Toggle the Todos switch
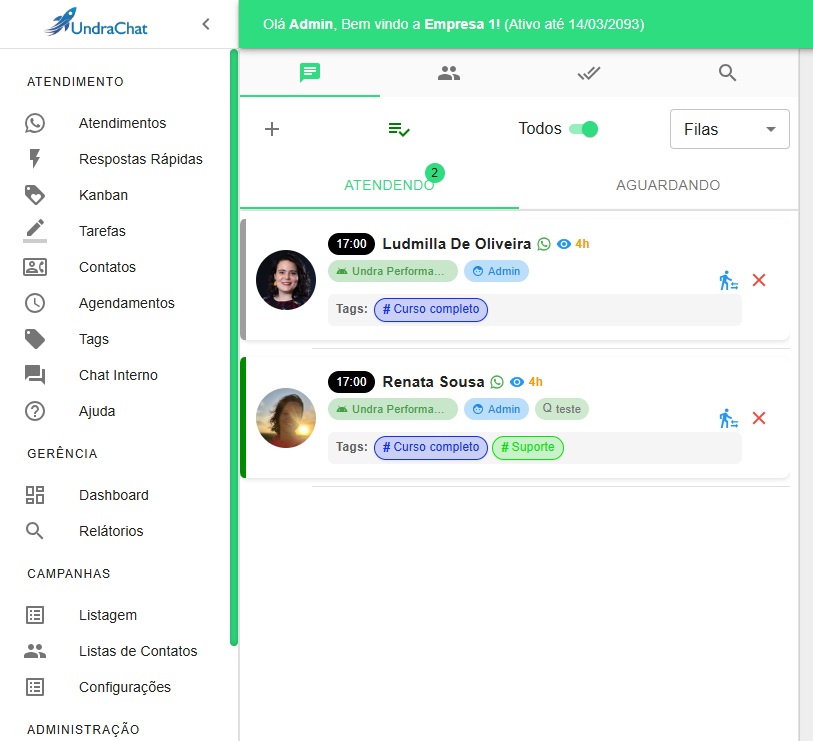The width and height of the screenshot is (813, 741). point(583,129)
